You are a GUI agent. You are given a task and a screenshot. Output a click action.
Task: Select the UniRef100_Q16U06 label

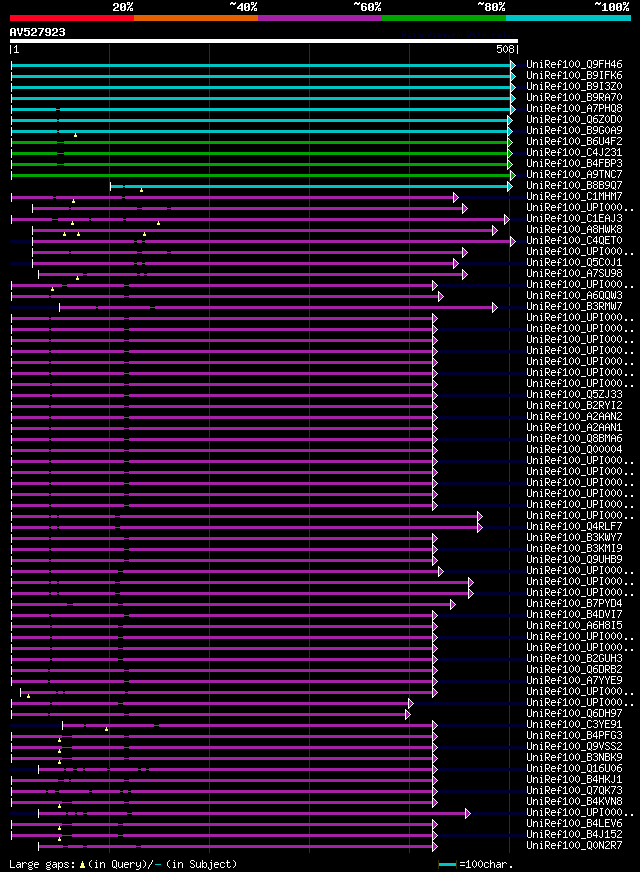(574, 769)
